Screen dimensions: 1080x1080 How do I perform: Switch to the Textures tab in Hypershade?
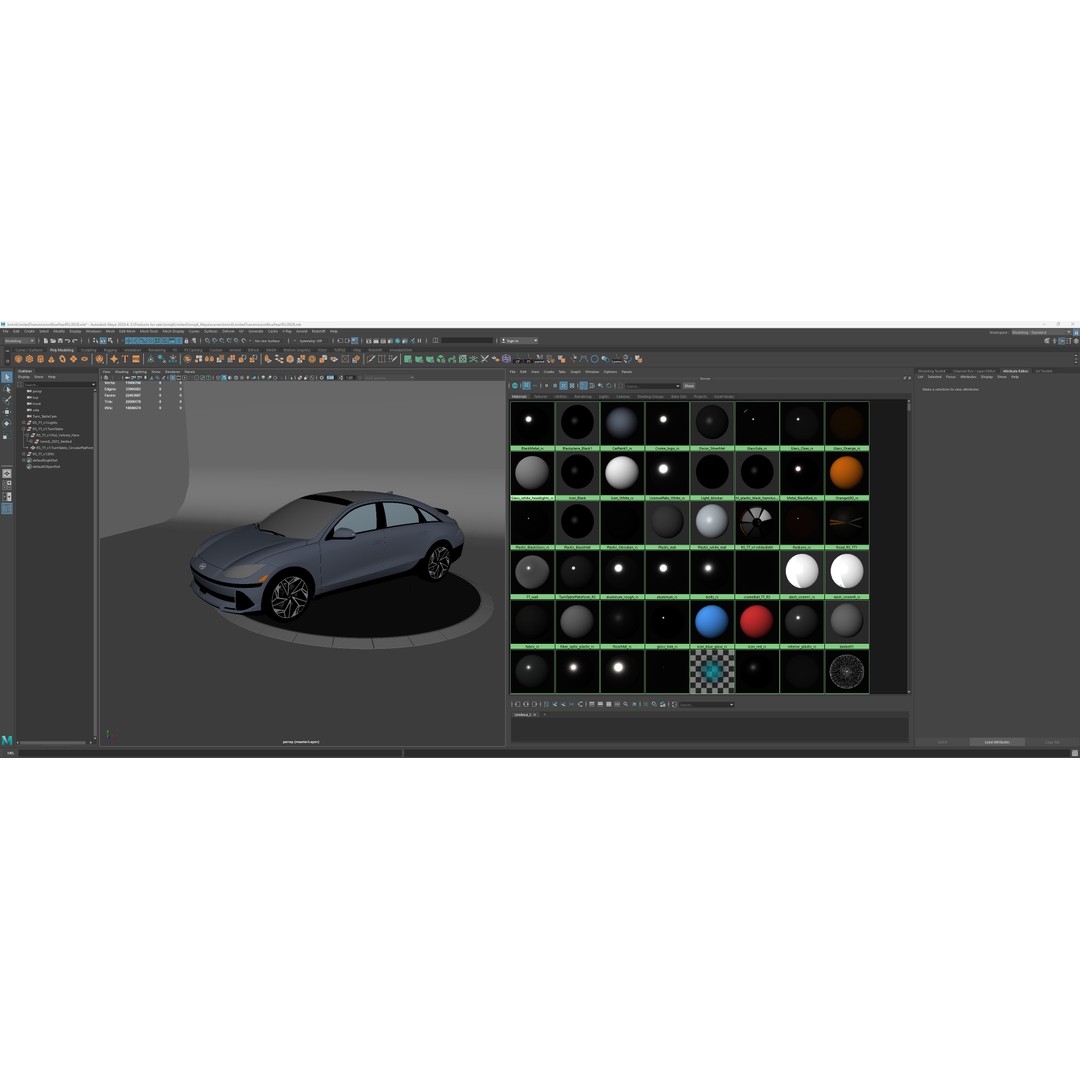point(541,397)
